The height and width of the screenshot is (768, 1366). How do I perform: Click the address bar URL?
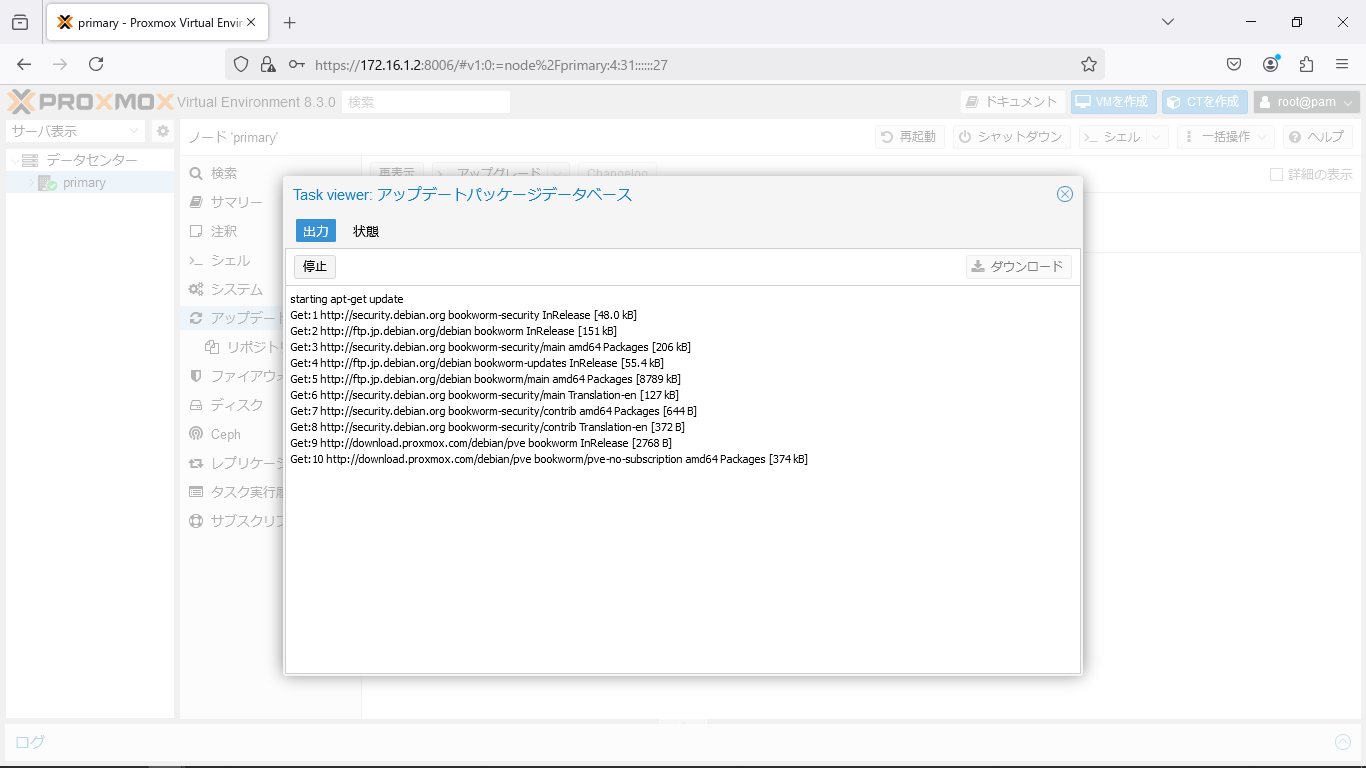[491, 65]
